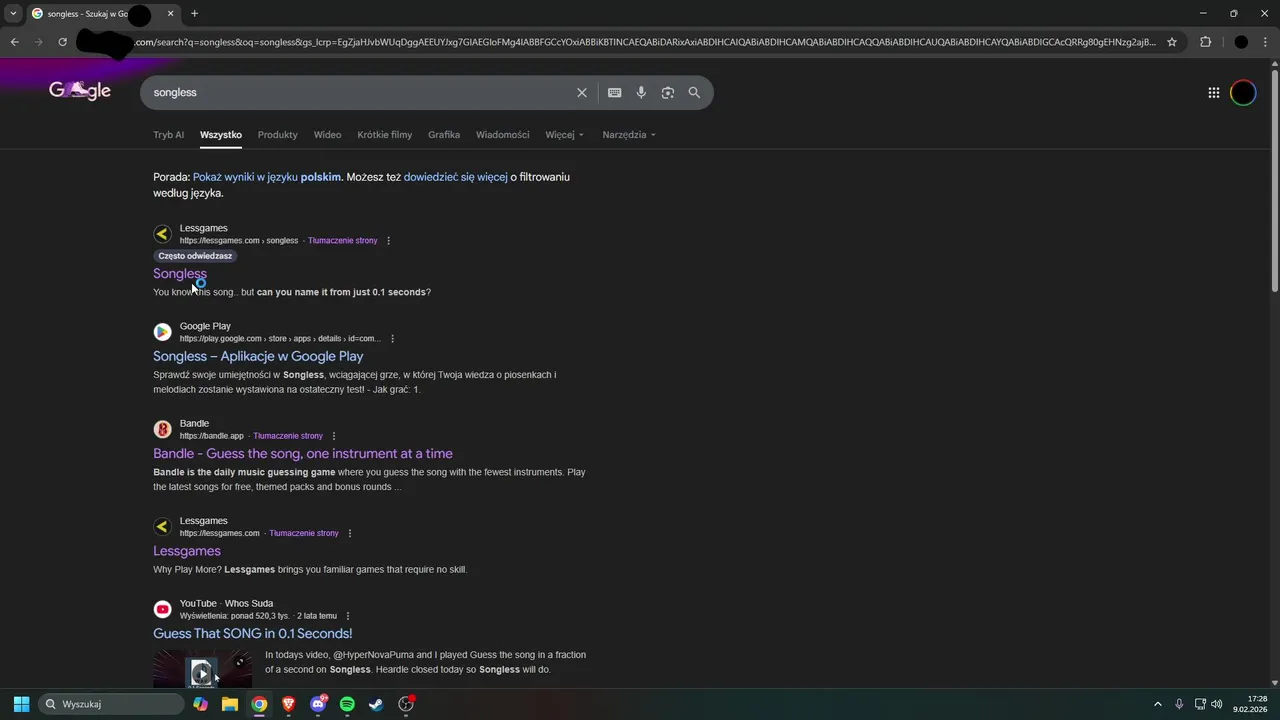
Task: Open the on-screen keyboard input tool
Action: tap(614, 92)
